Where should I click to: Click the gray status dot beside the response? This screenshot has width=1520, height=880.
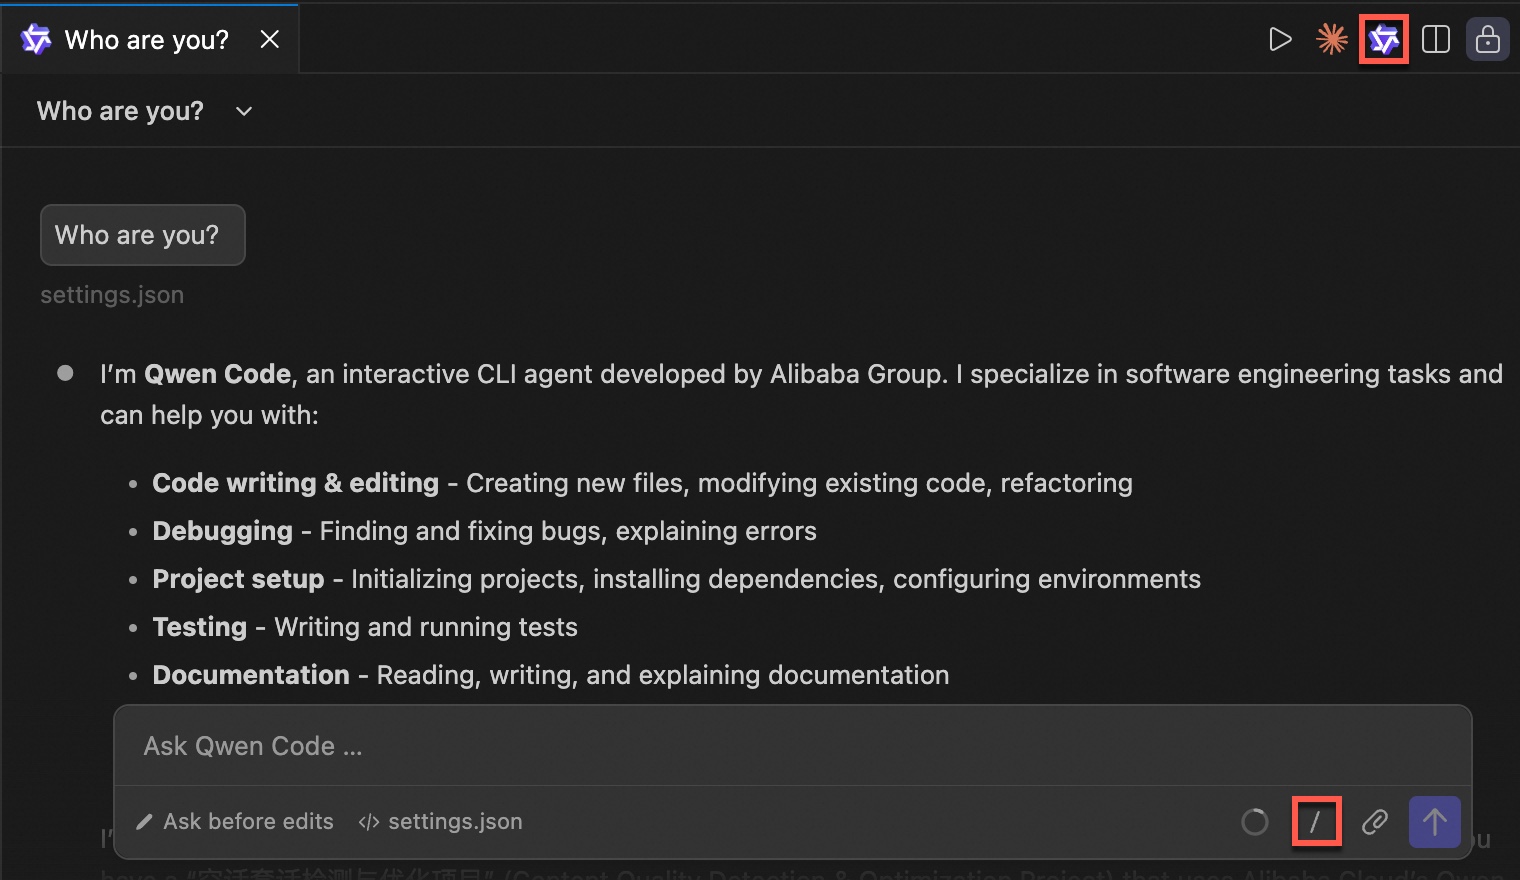[66, 373]
